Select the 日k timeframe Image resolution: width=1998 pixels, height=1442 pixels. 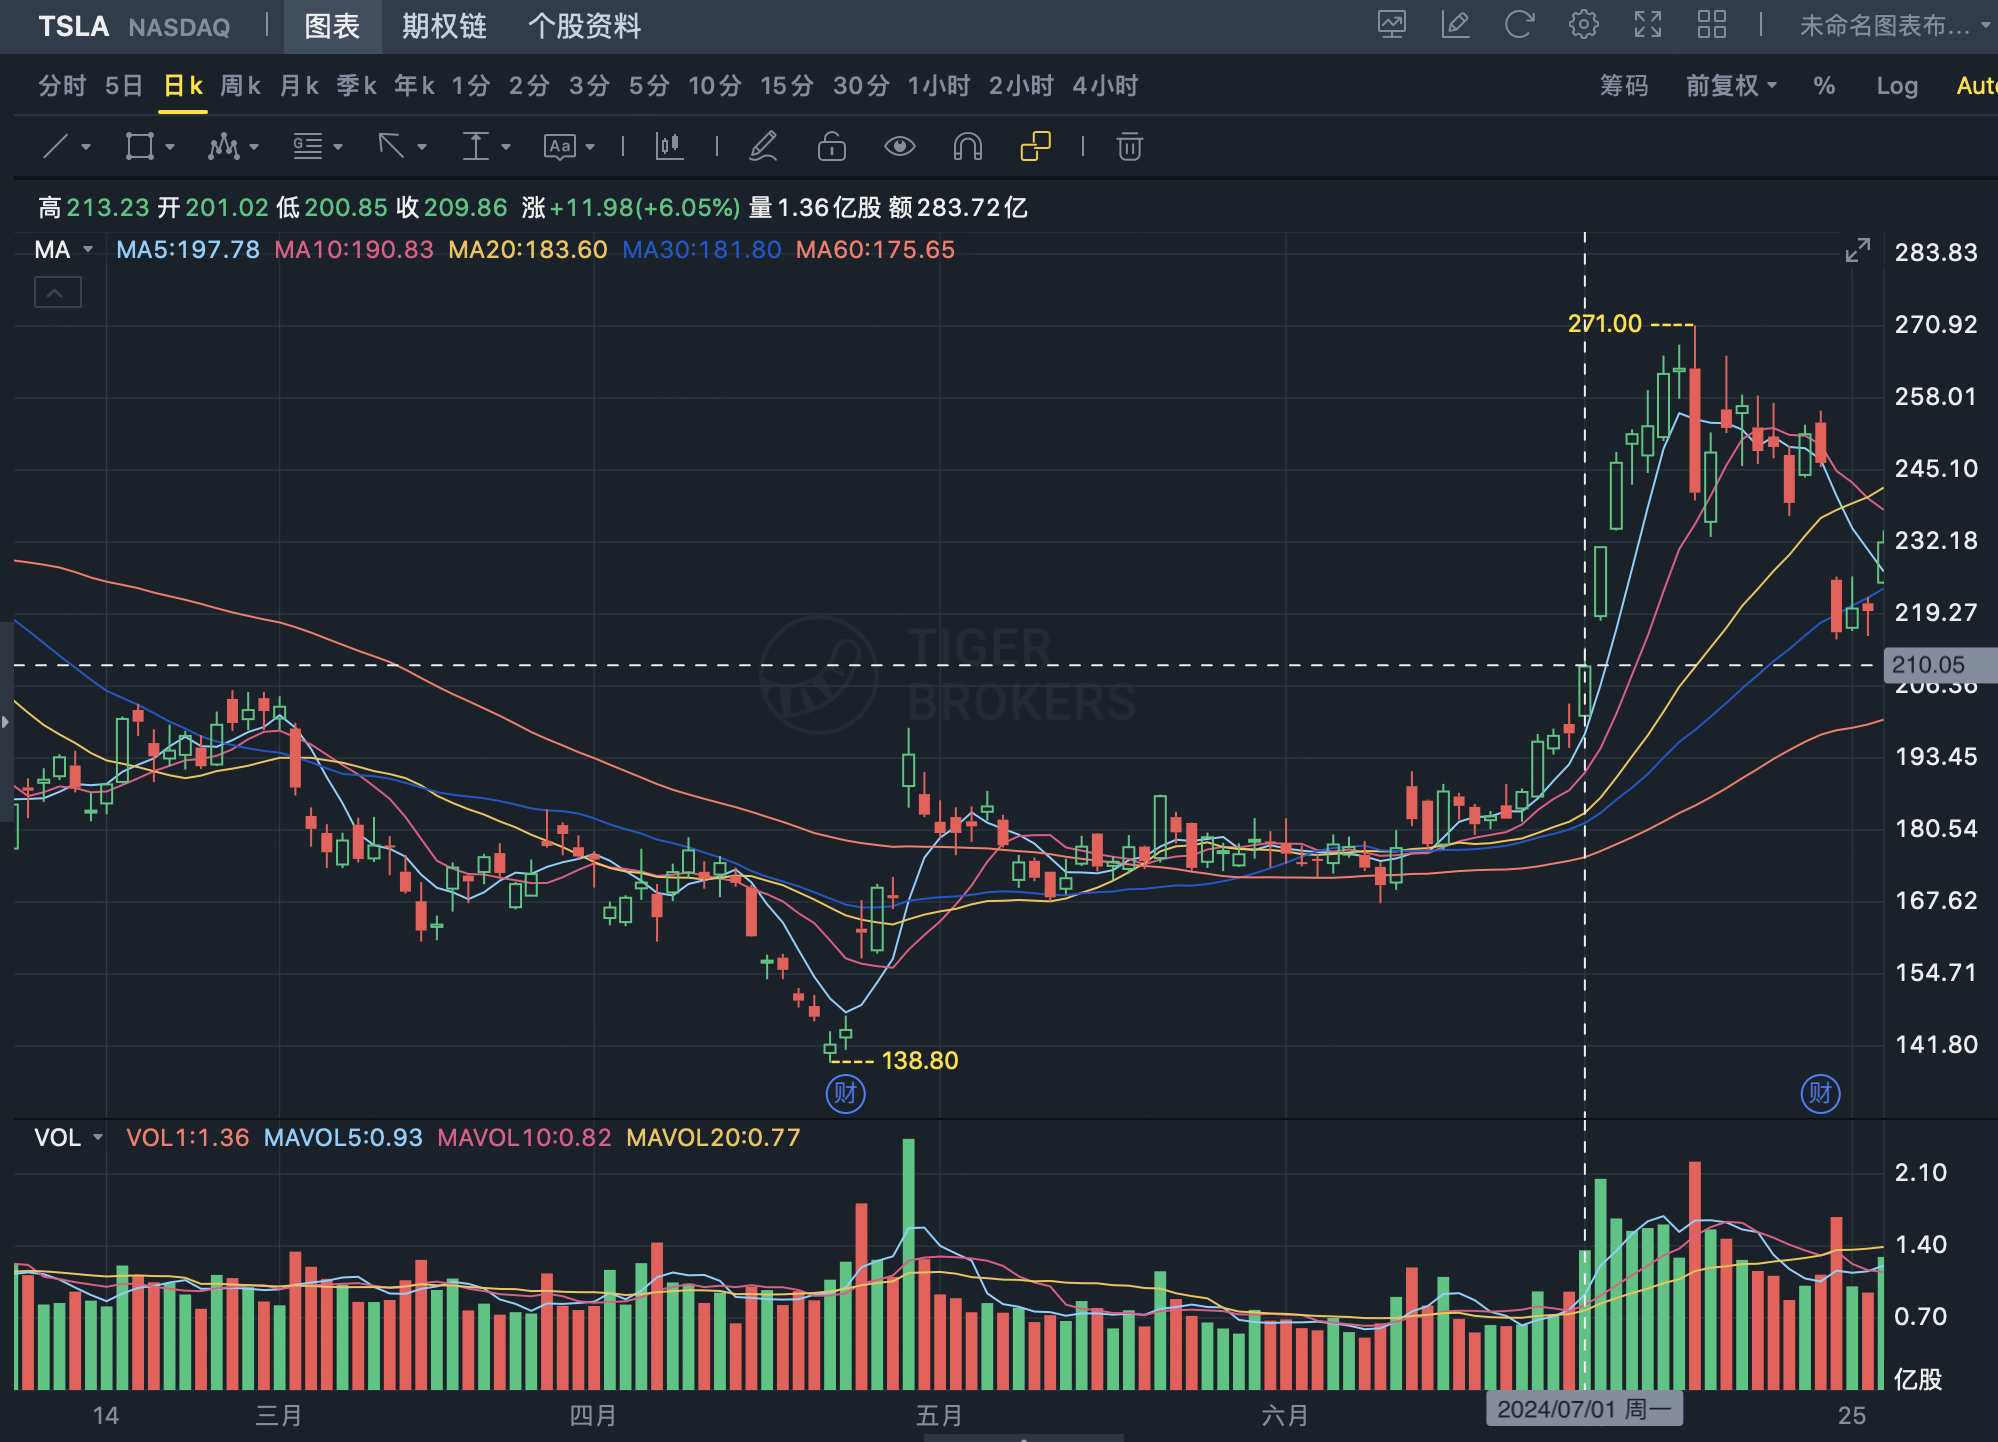(x=183, y=86)
